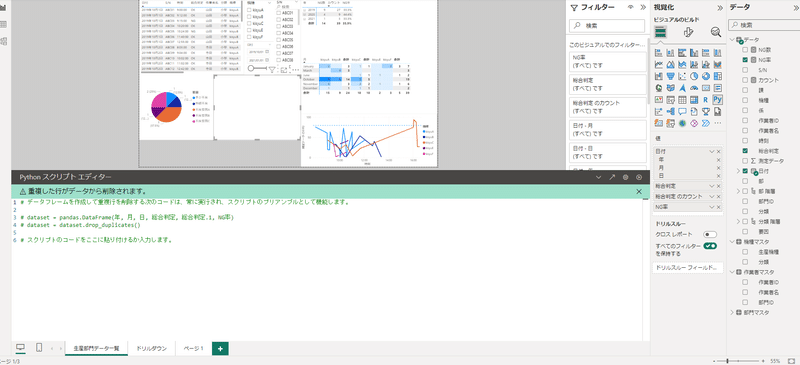Check the NG数 field checkbox
Image resolution: width=800 pixels, height=365 pixels.
coord(745,50)
